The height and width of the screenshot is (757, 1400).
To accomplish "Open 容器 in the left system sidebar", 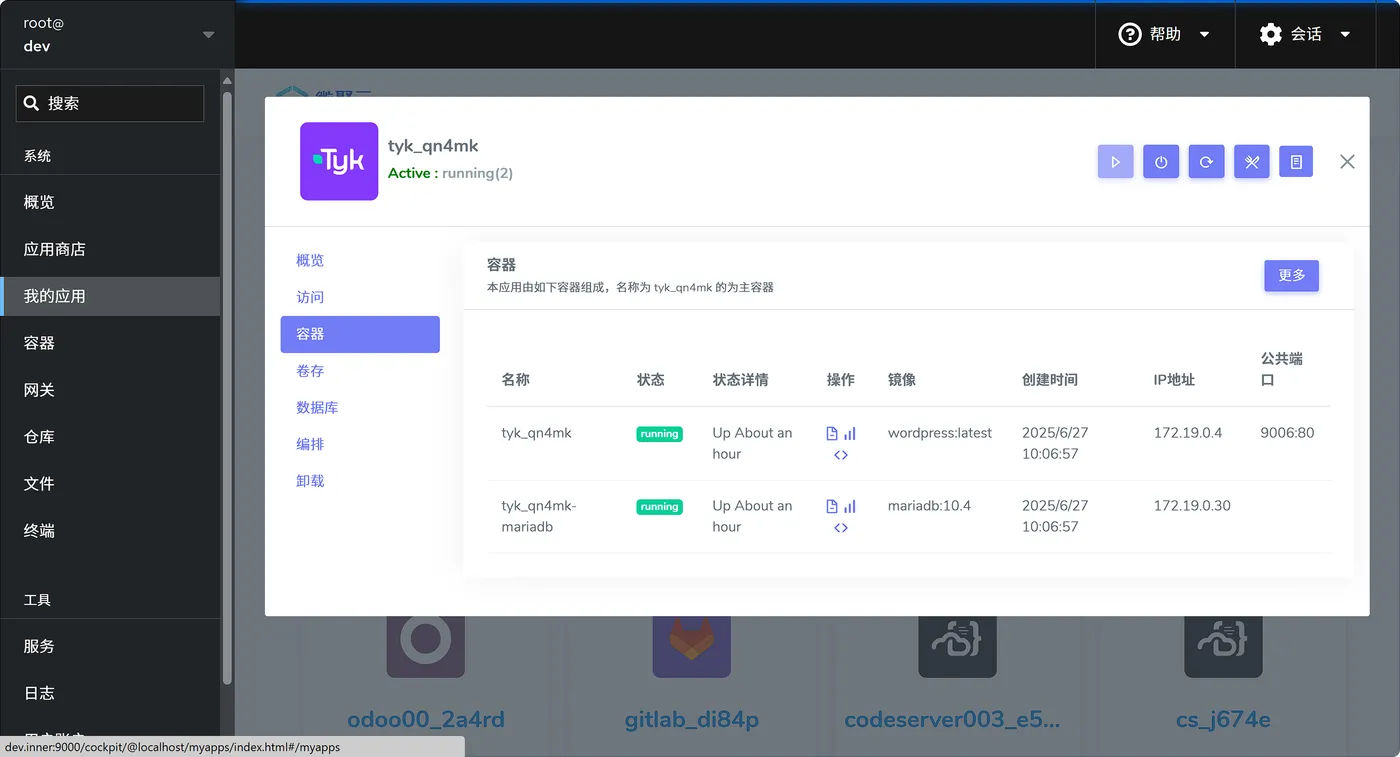I will [x=110, y=343].
